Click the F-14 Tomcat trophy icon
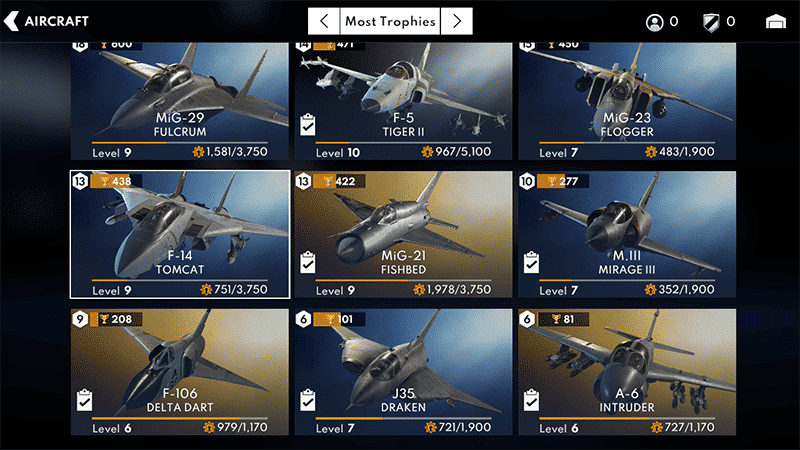800x450 pixels. [x=105, y=181]
